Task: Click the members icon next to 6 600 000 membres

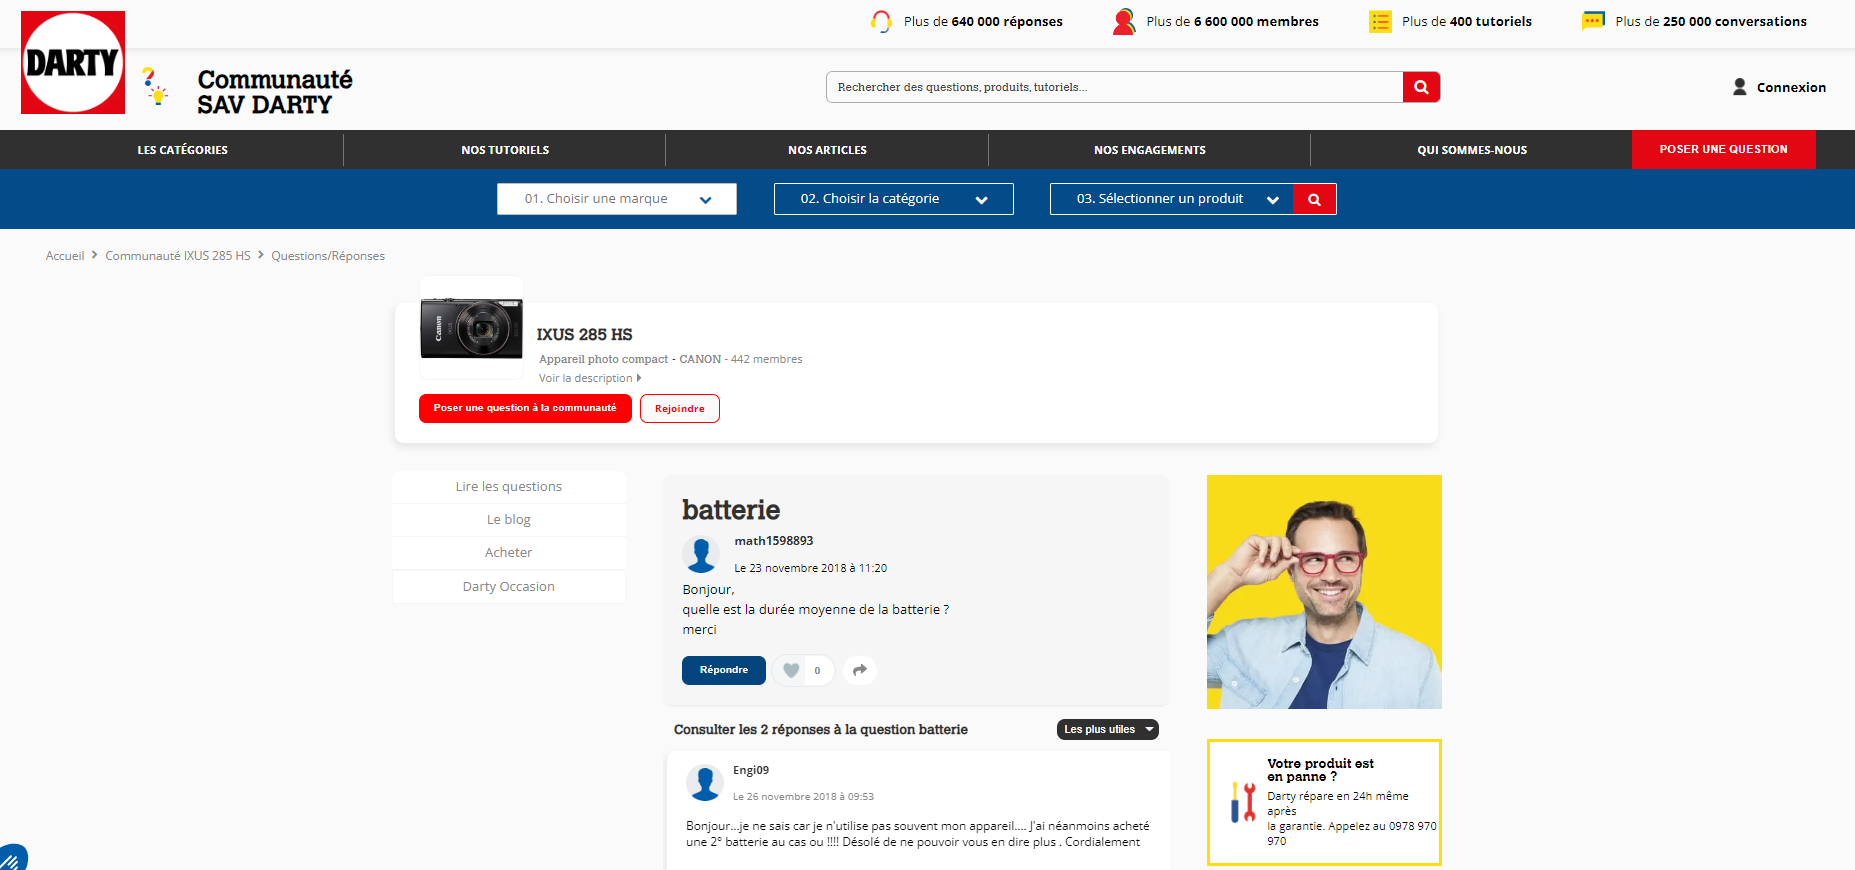Action: pos(1124,21)
